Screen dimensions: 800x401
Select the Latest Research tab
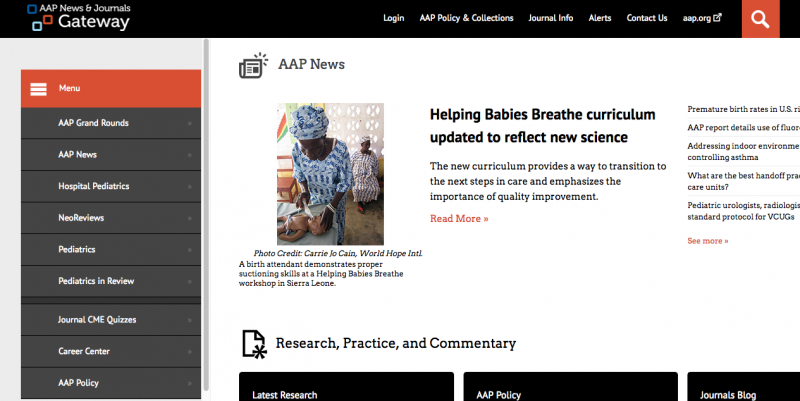(x=285, y=395)
